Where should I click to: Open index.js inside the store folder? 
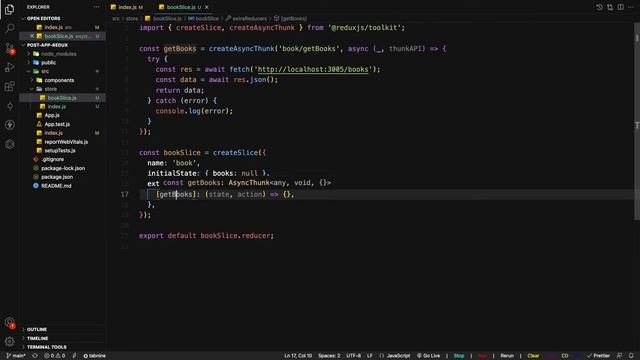[x=57, y=107]
